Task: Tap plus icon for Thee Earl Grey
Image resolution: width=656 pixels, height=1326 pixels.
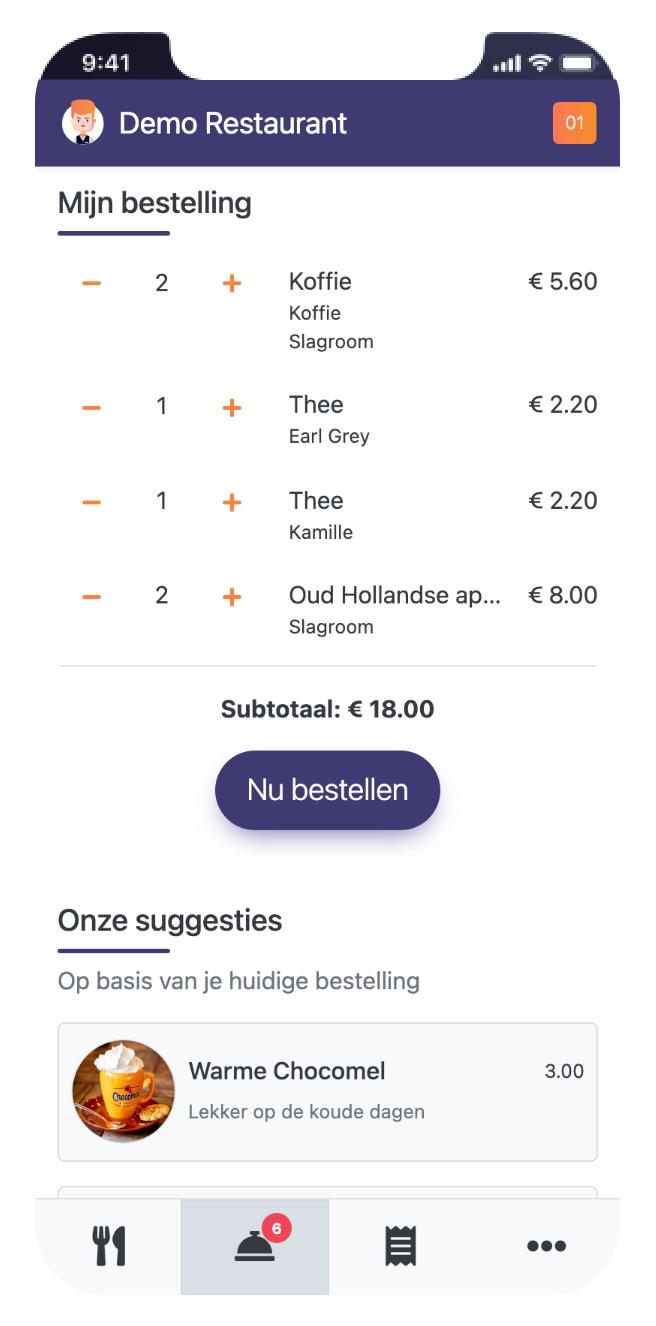Action: tap(232, 407)
